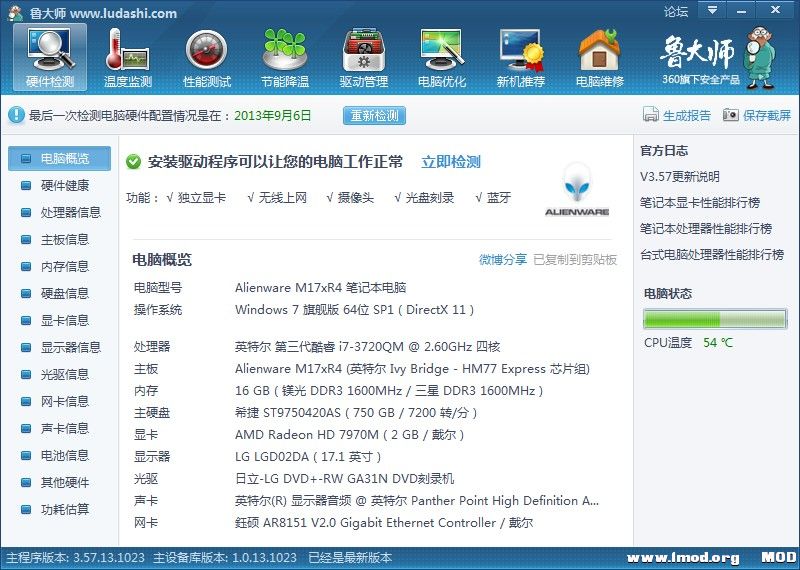800x570 pixels.
Task: Click the 主程序版本 status bar entry
Action: point(75,558)
